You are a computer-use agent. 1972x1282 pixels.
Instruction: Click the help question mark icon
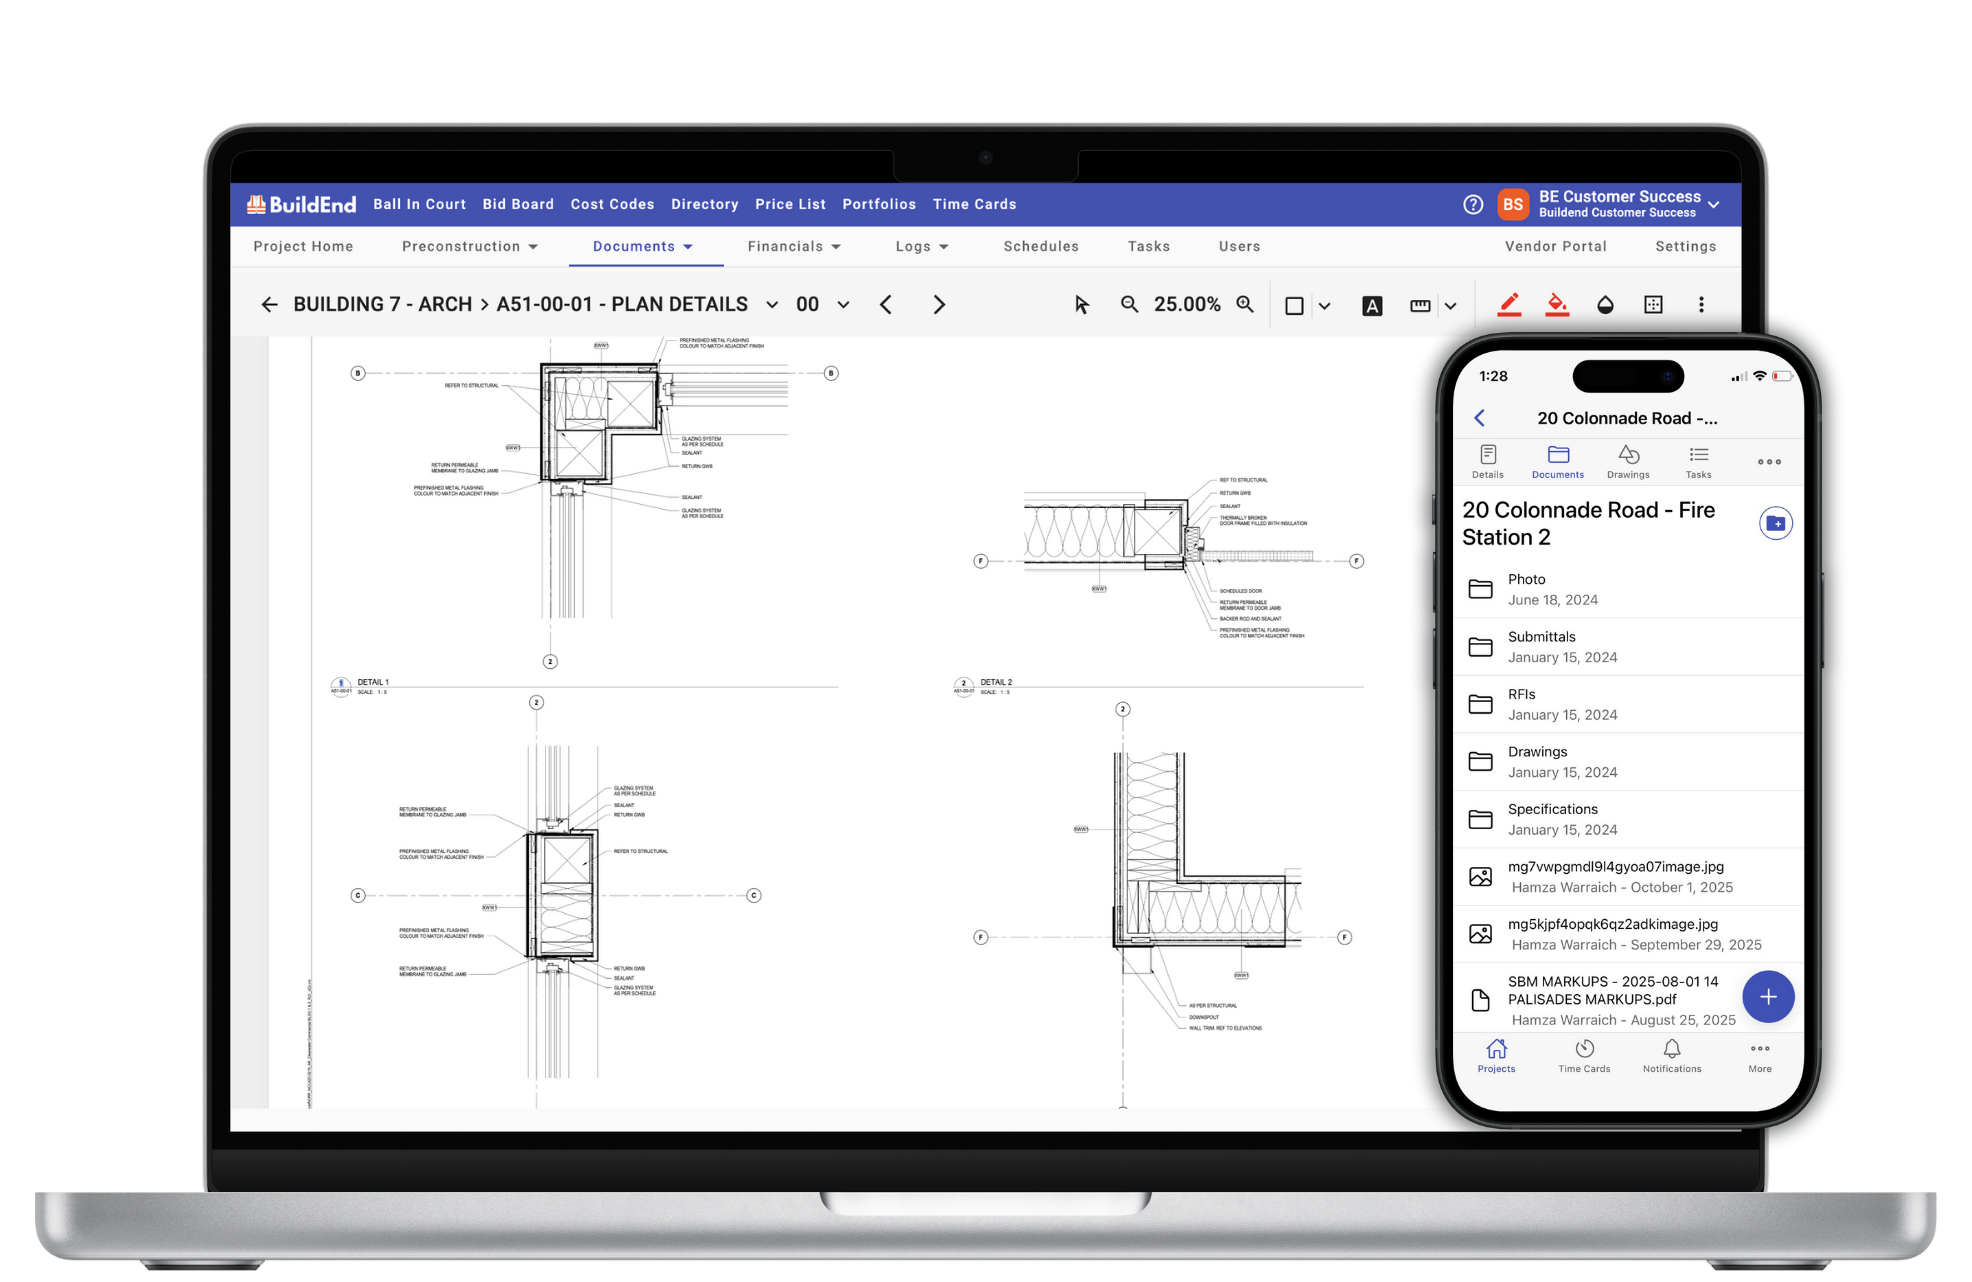[x=1473, y=204]
